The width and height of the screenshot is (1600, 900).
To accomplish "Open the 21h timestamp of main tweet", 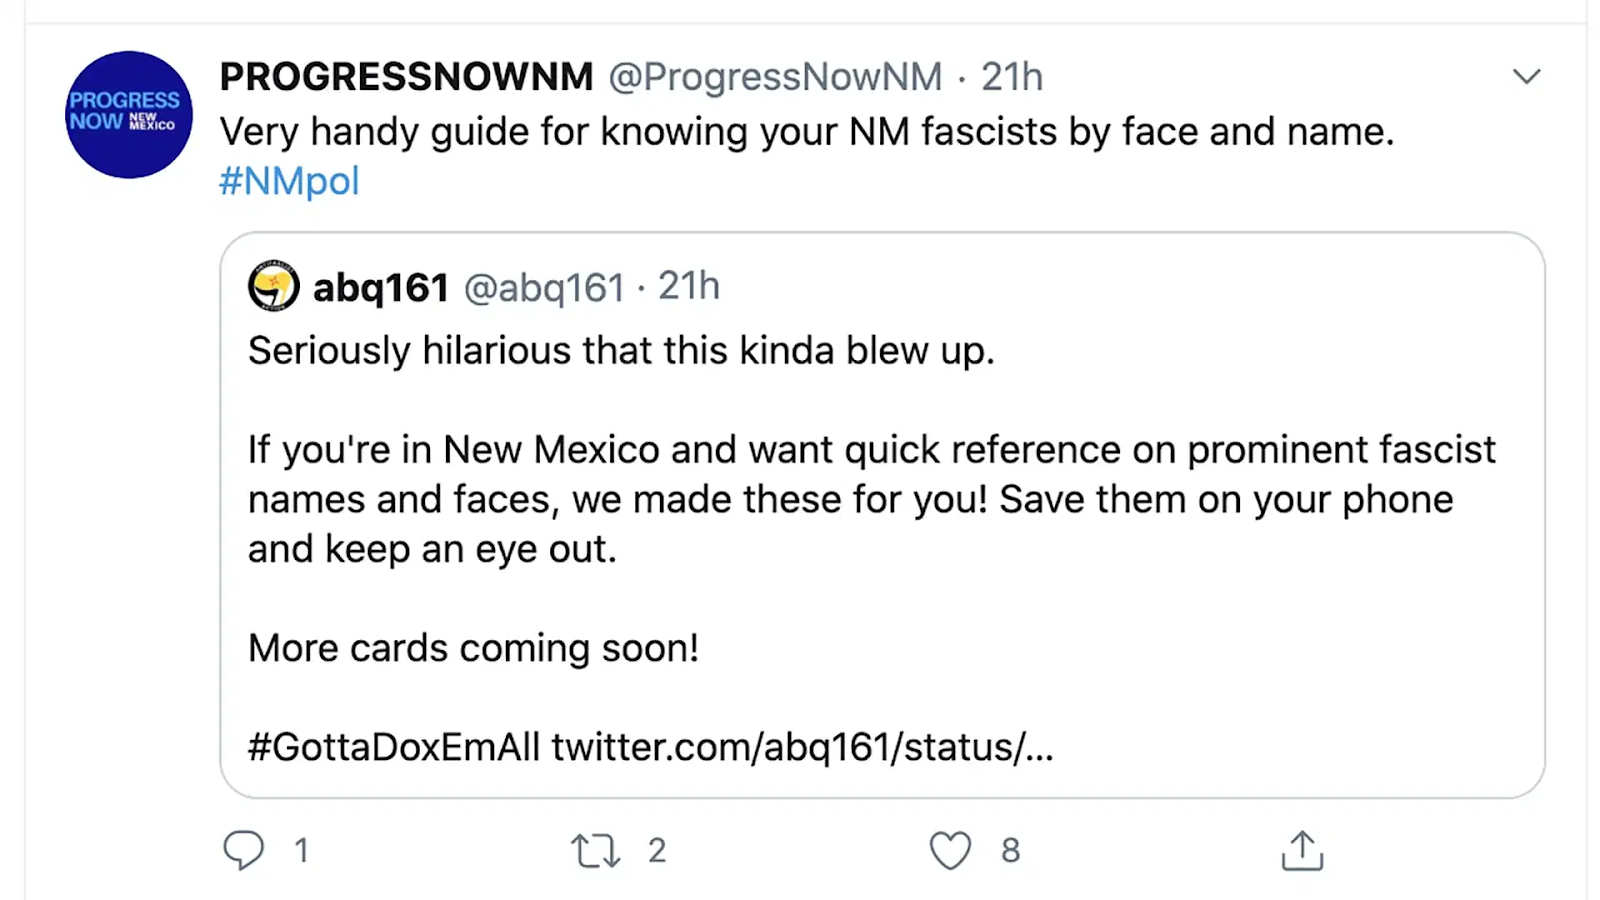I will [x=1011, y=76].
